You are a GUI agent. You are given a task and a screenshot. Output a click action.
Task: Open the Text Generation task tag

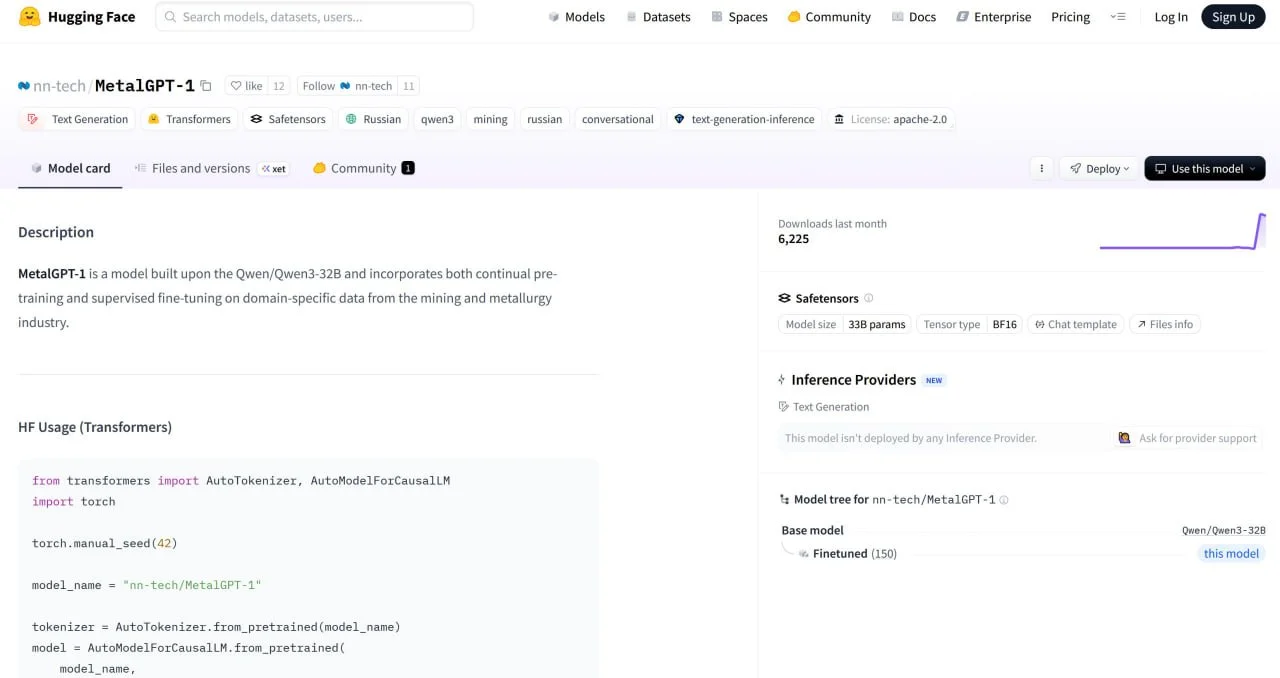pos(78,119)
